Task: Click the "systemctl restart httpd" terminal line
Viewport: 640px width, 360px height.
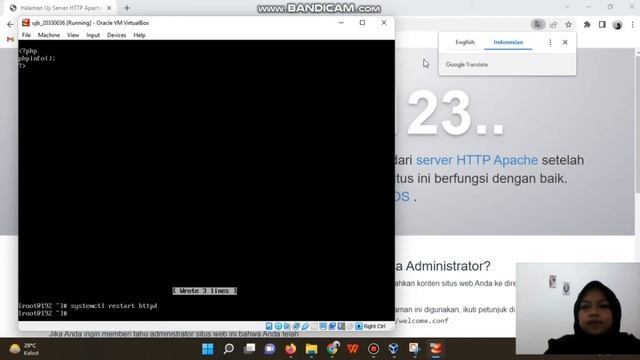Action: pyautogui.click(x=114, y=306)
